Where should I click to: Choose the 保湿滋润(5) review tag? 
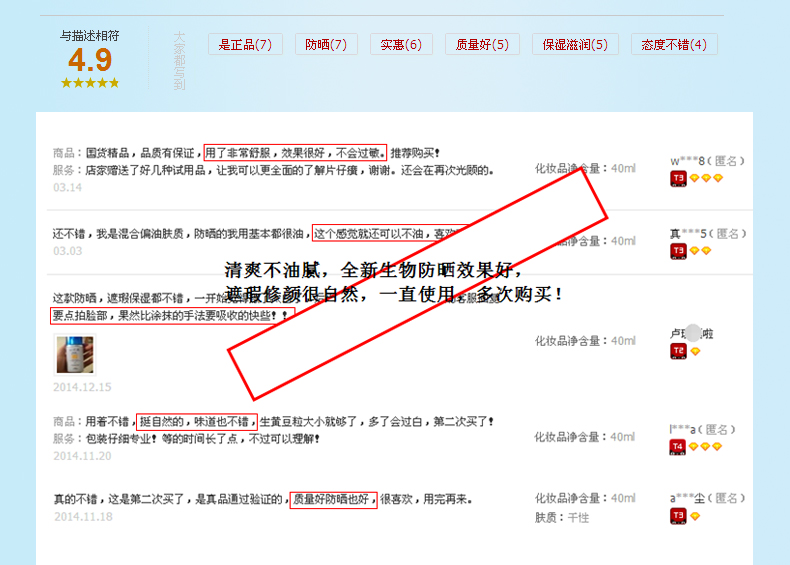tap(575, 45)
